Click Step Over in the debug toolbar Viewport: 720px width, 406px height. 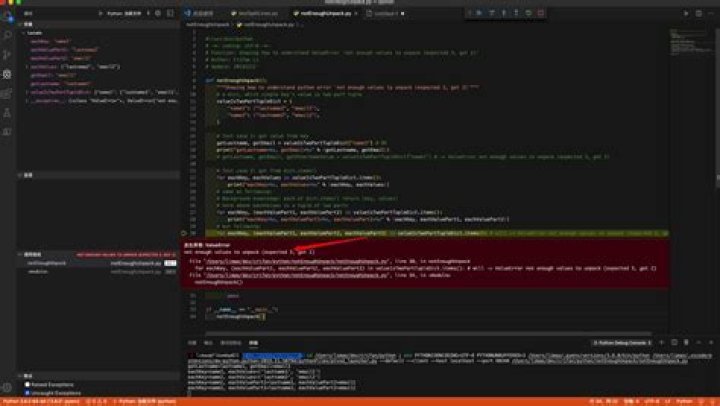(x=491, y=13)
